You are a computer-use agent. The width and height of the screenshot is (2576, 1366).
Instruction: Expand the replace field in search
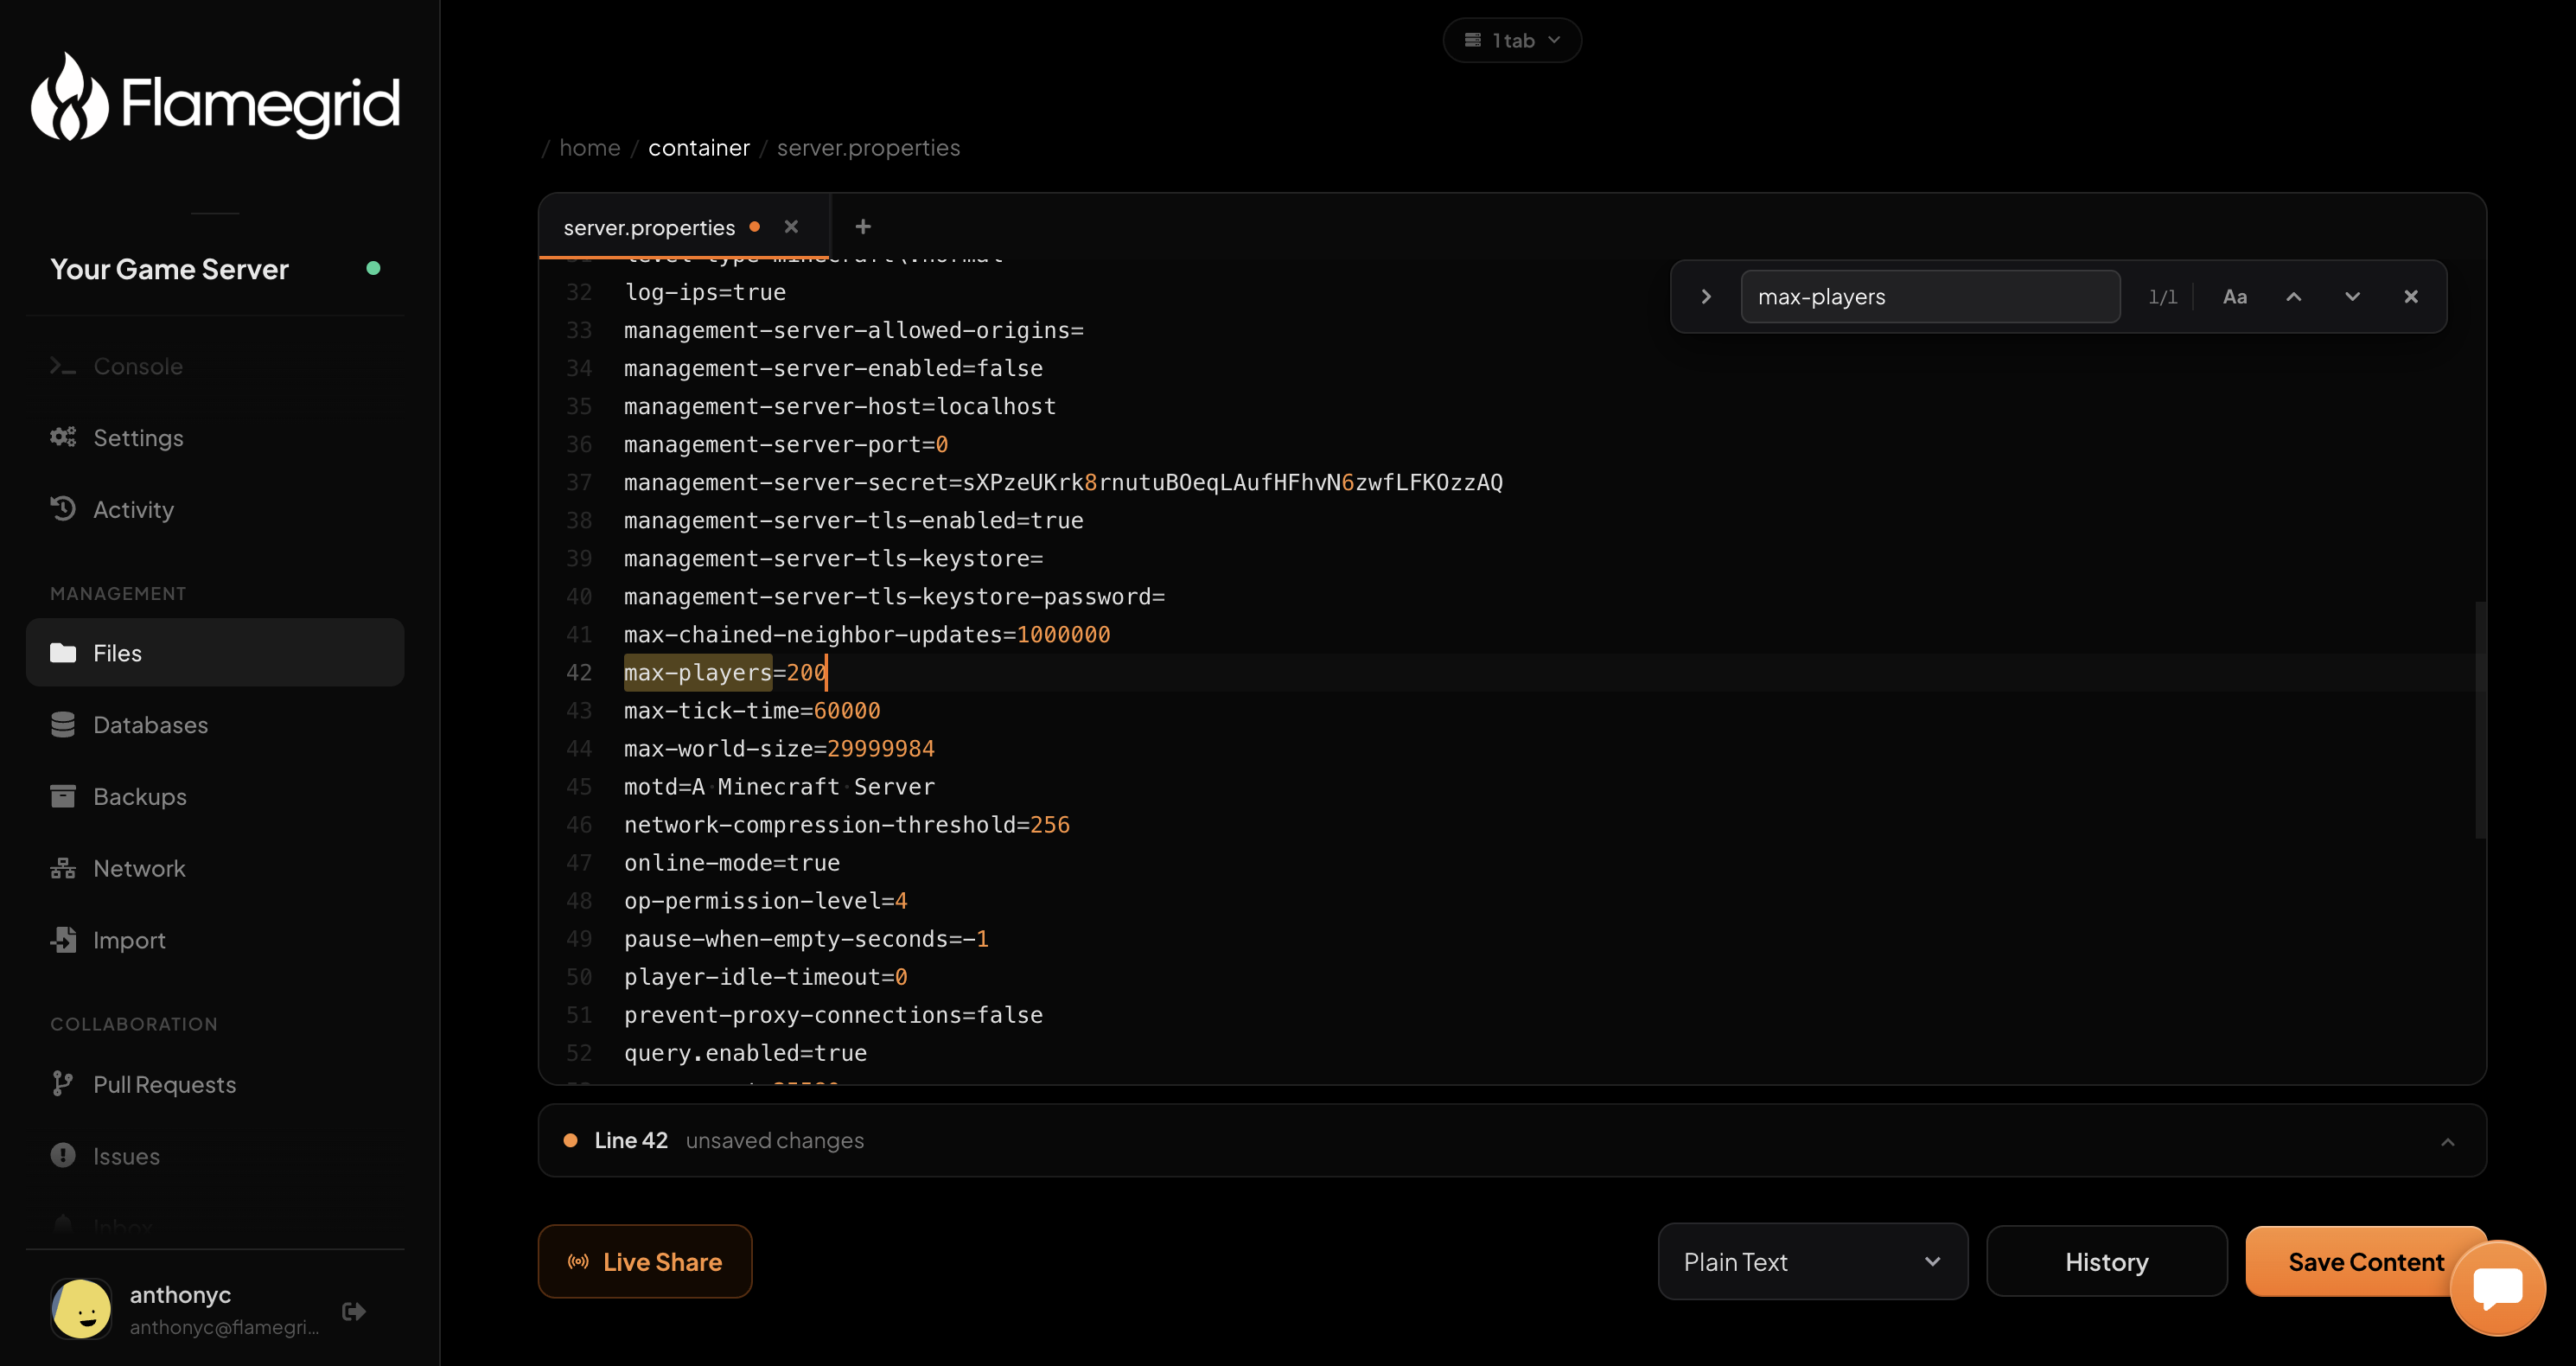(1706, 297)
